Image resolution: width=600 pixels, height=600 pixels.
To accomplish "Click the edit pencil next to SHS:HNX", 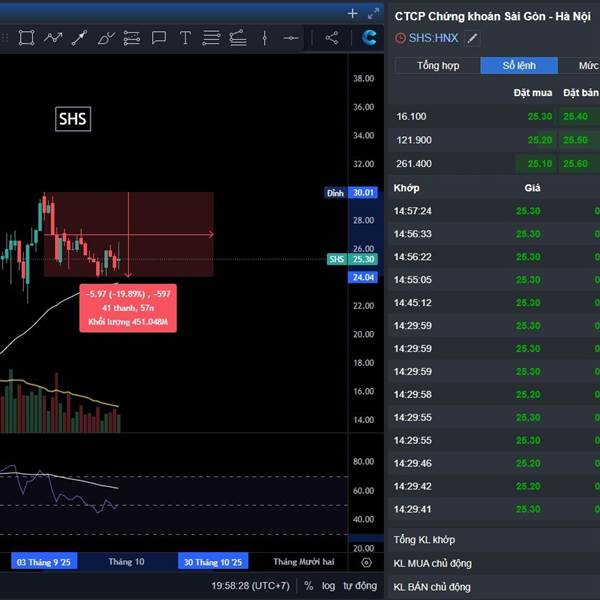I will click(473, 38).
